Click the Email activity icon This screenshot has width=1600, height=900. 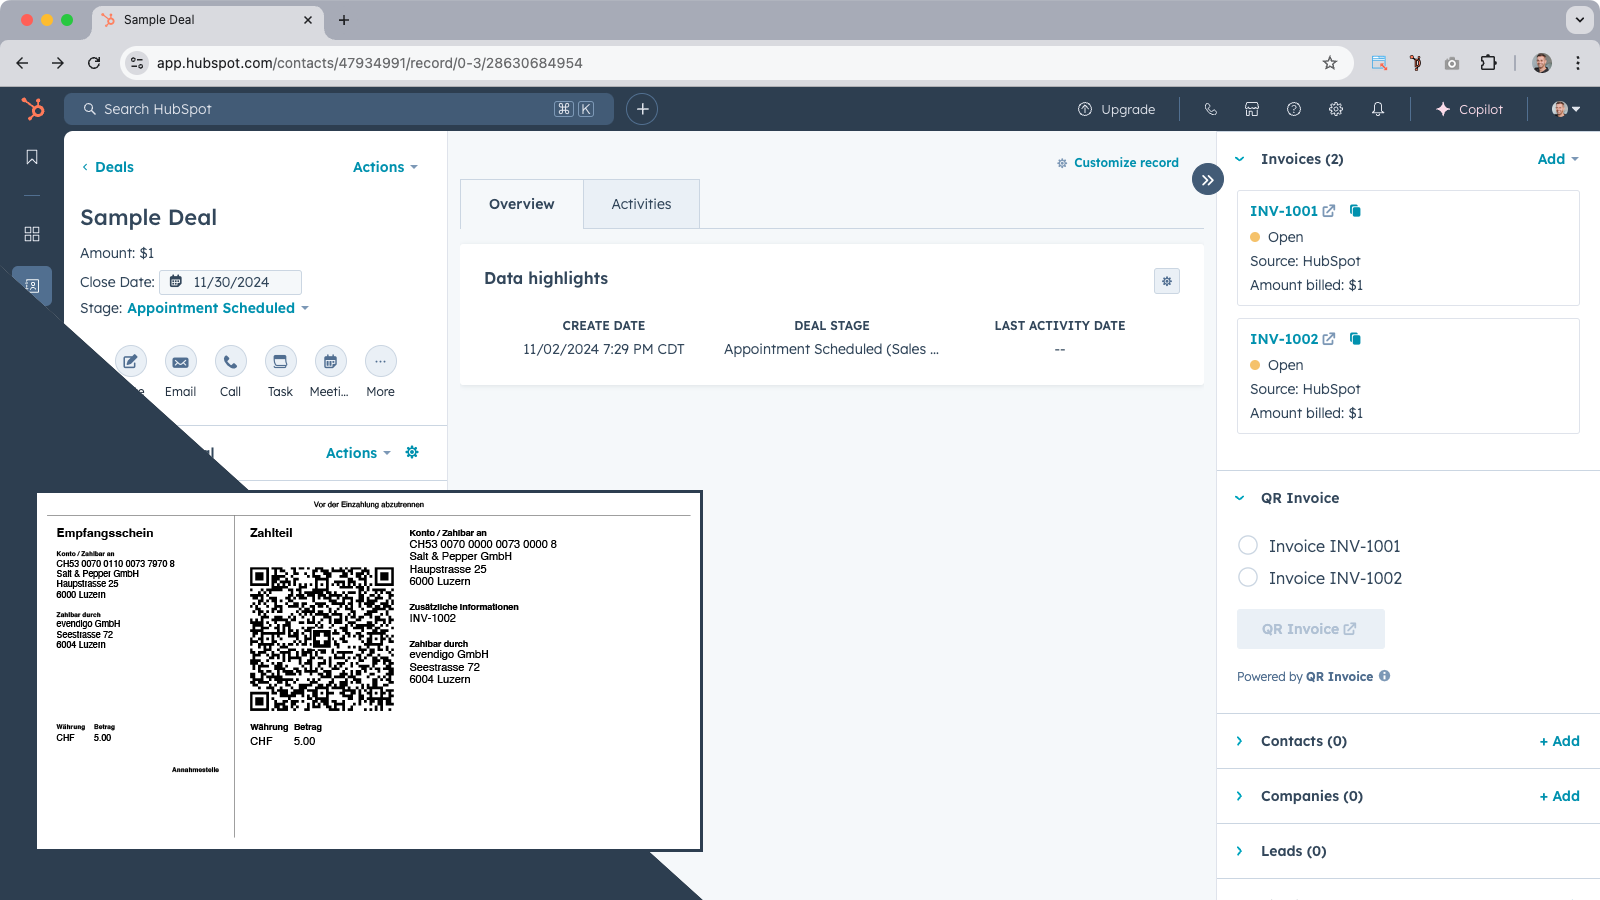coord(180,362)
